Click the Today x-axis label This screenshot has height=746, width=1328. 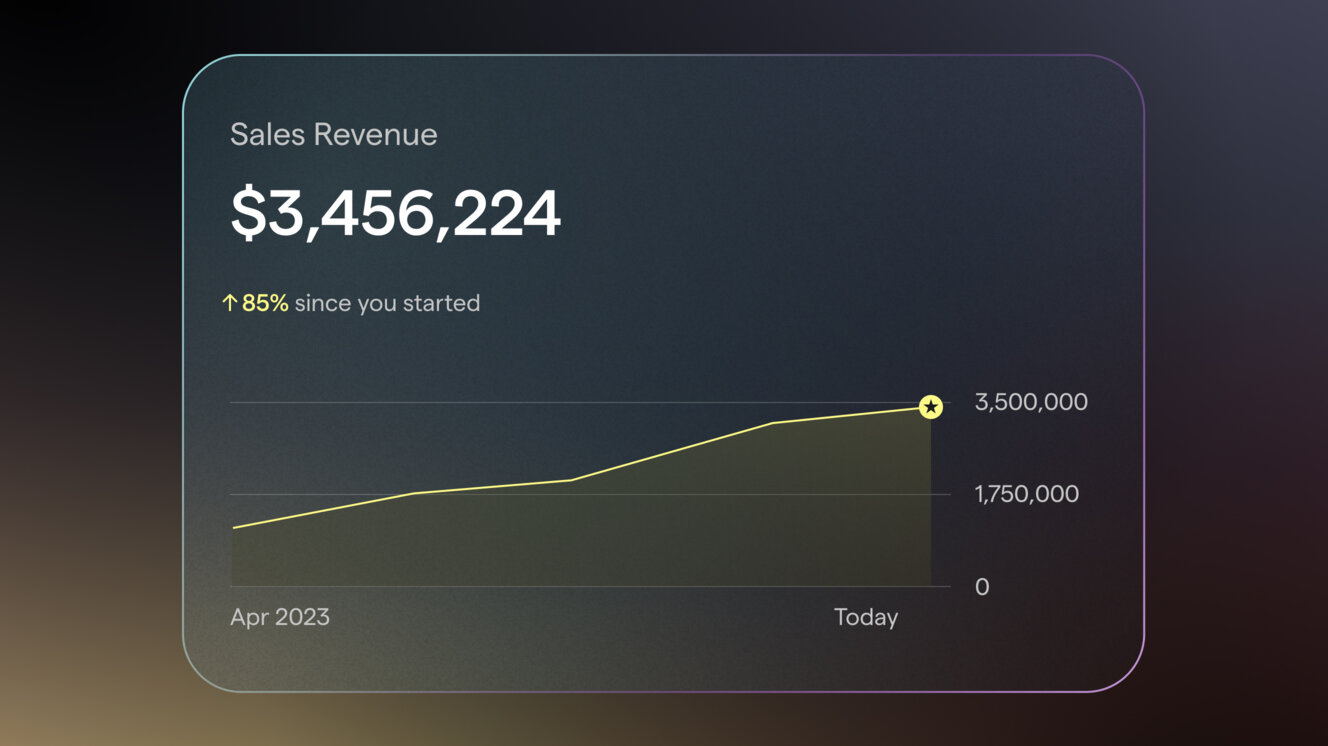[866, 617]
